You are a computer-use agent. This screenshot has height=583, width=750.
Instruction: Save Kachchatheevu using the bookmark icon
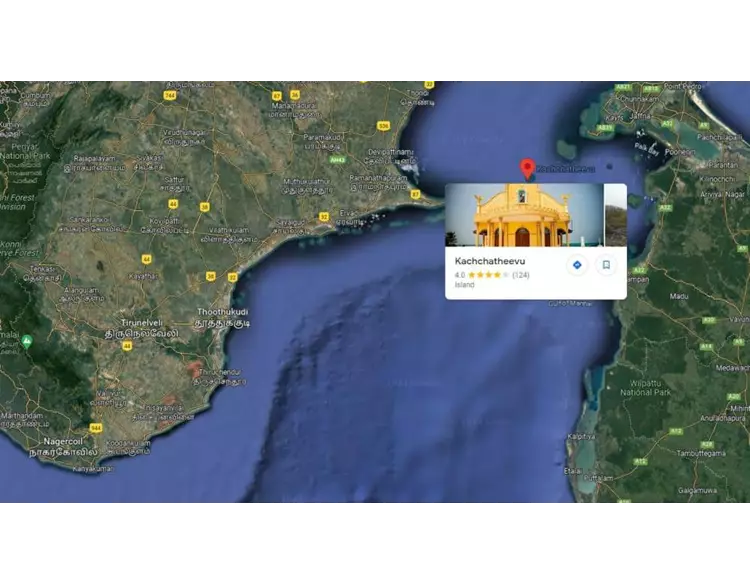[606, 265]
